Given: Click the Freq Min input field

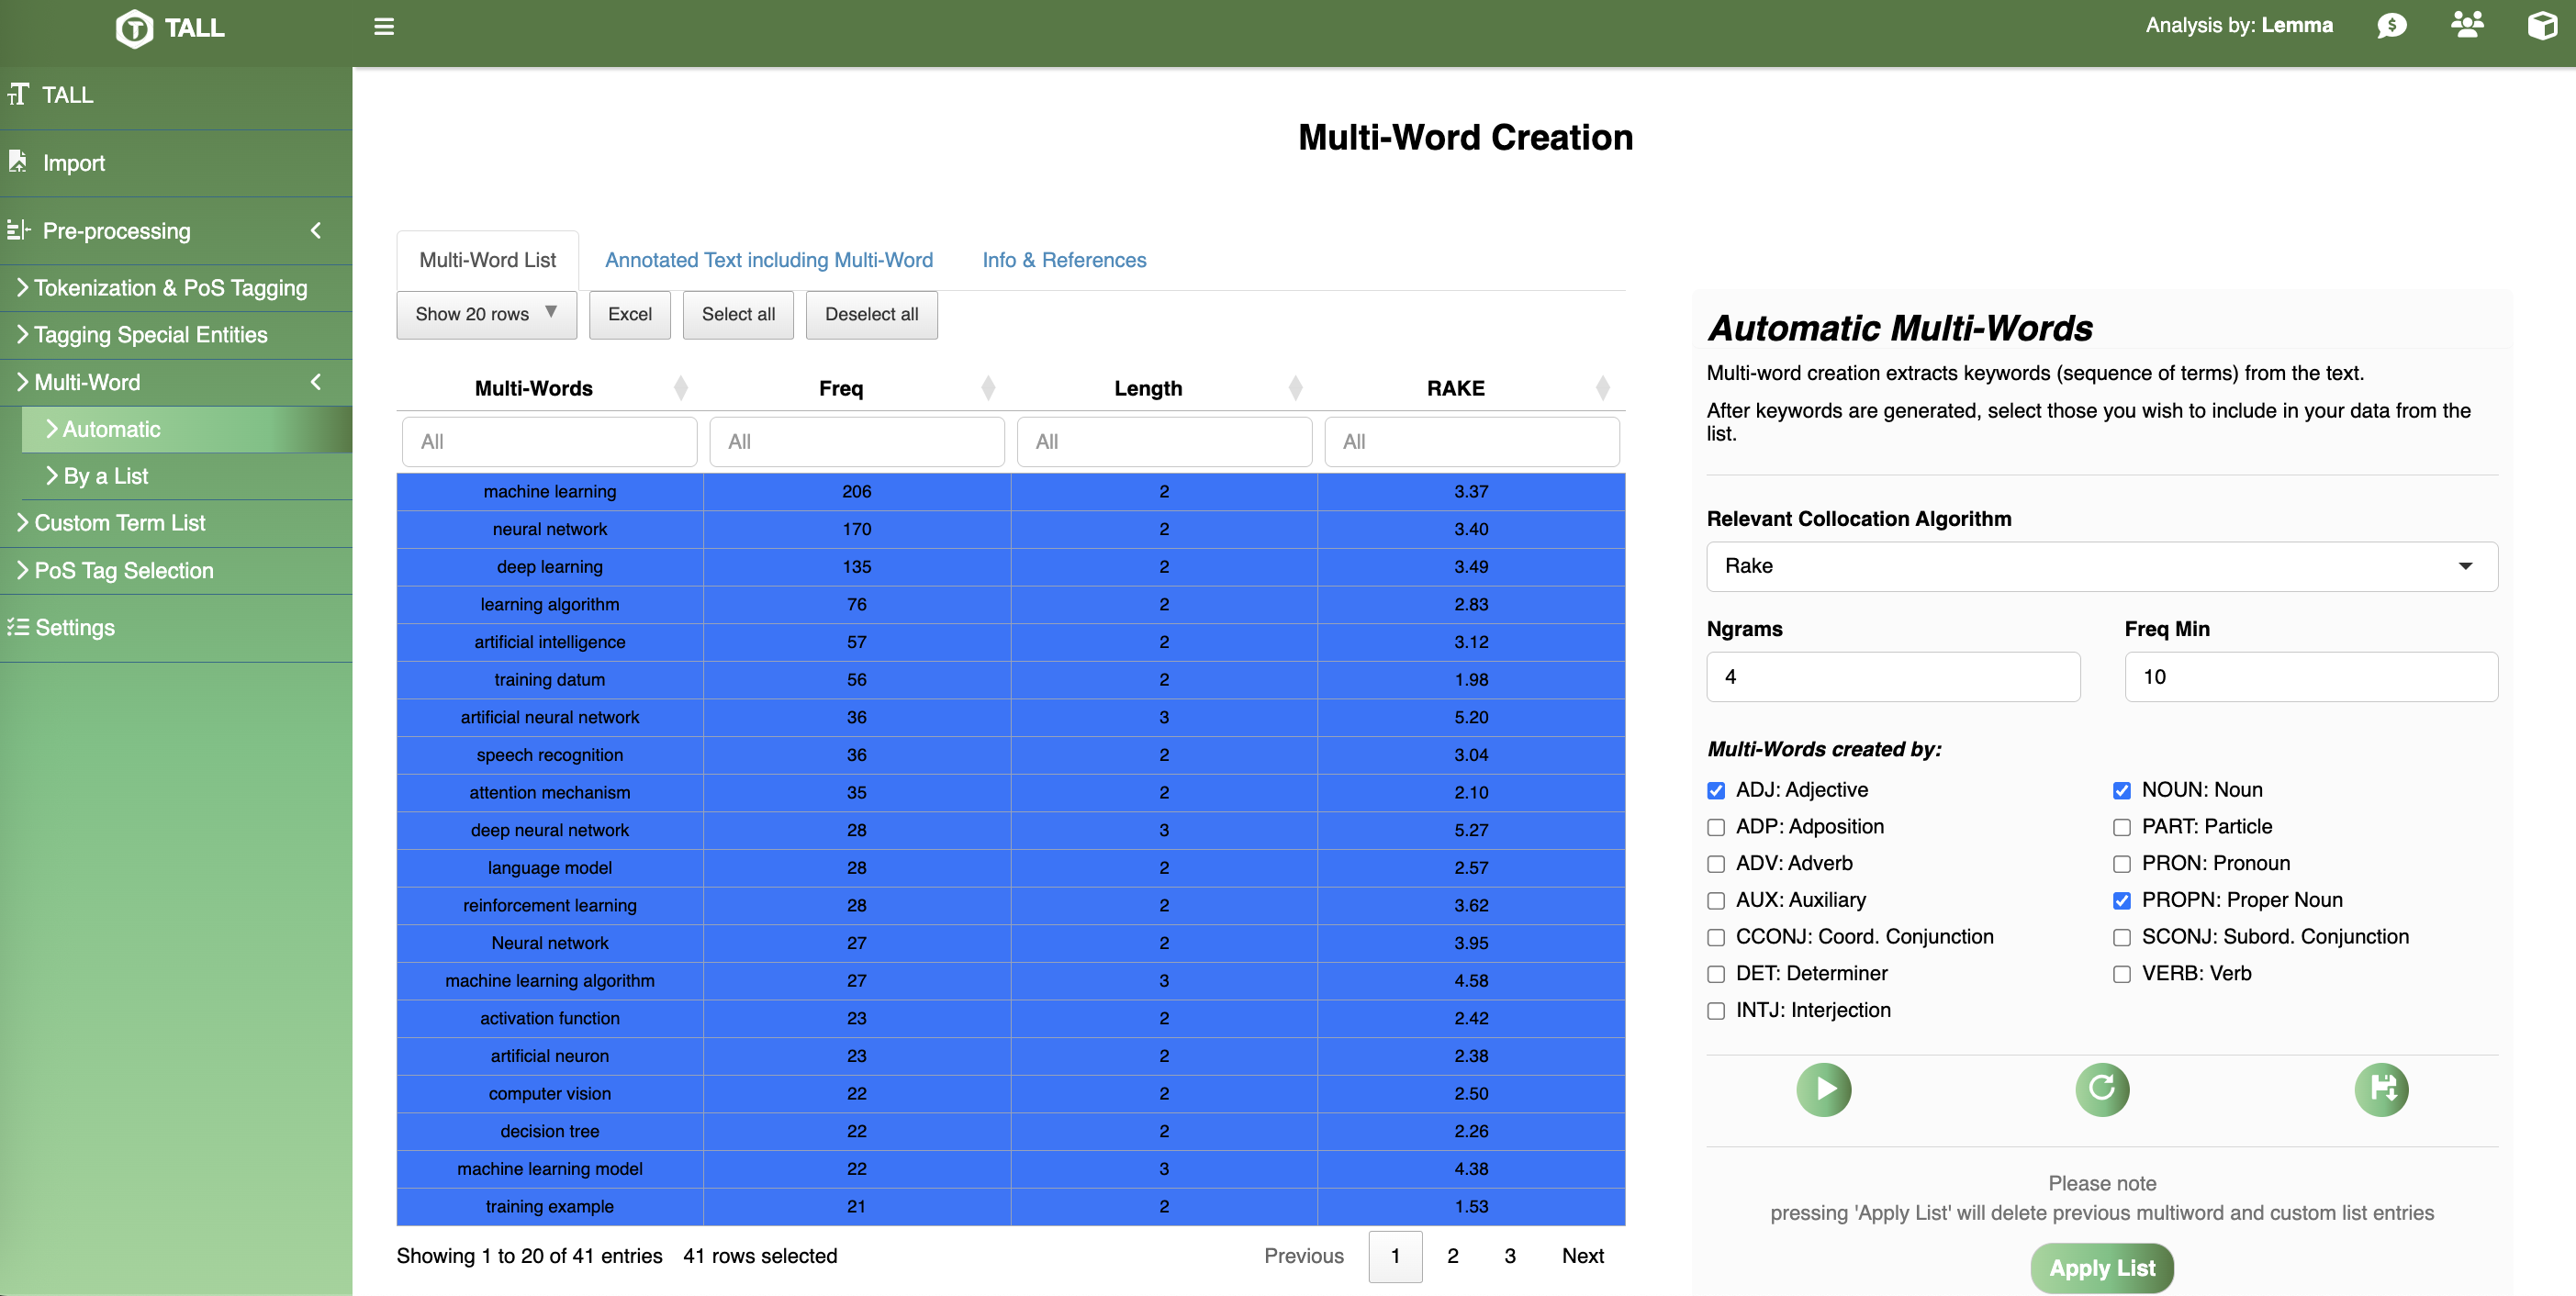Looking at the screenshot, I should (x=2310, y=677).
